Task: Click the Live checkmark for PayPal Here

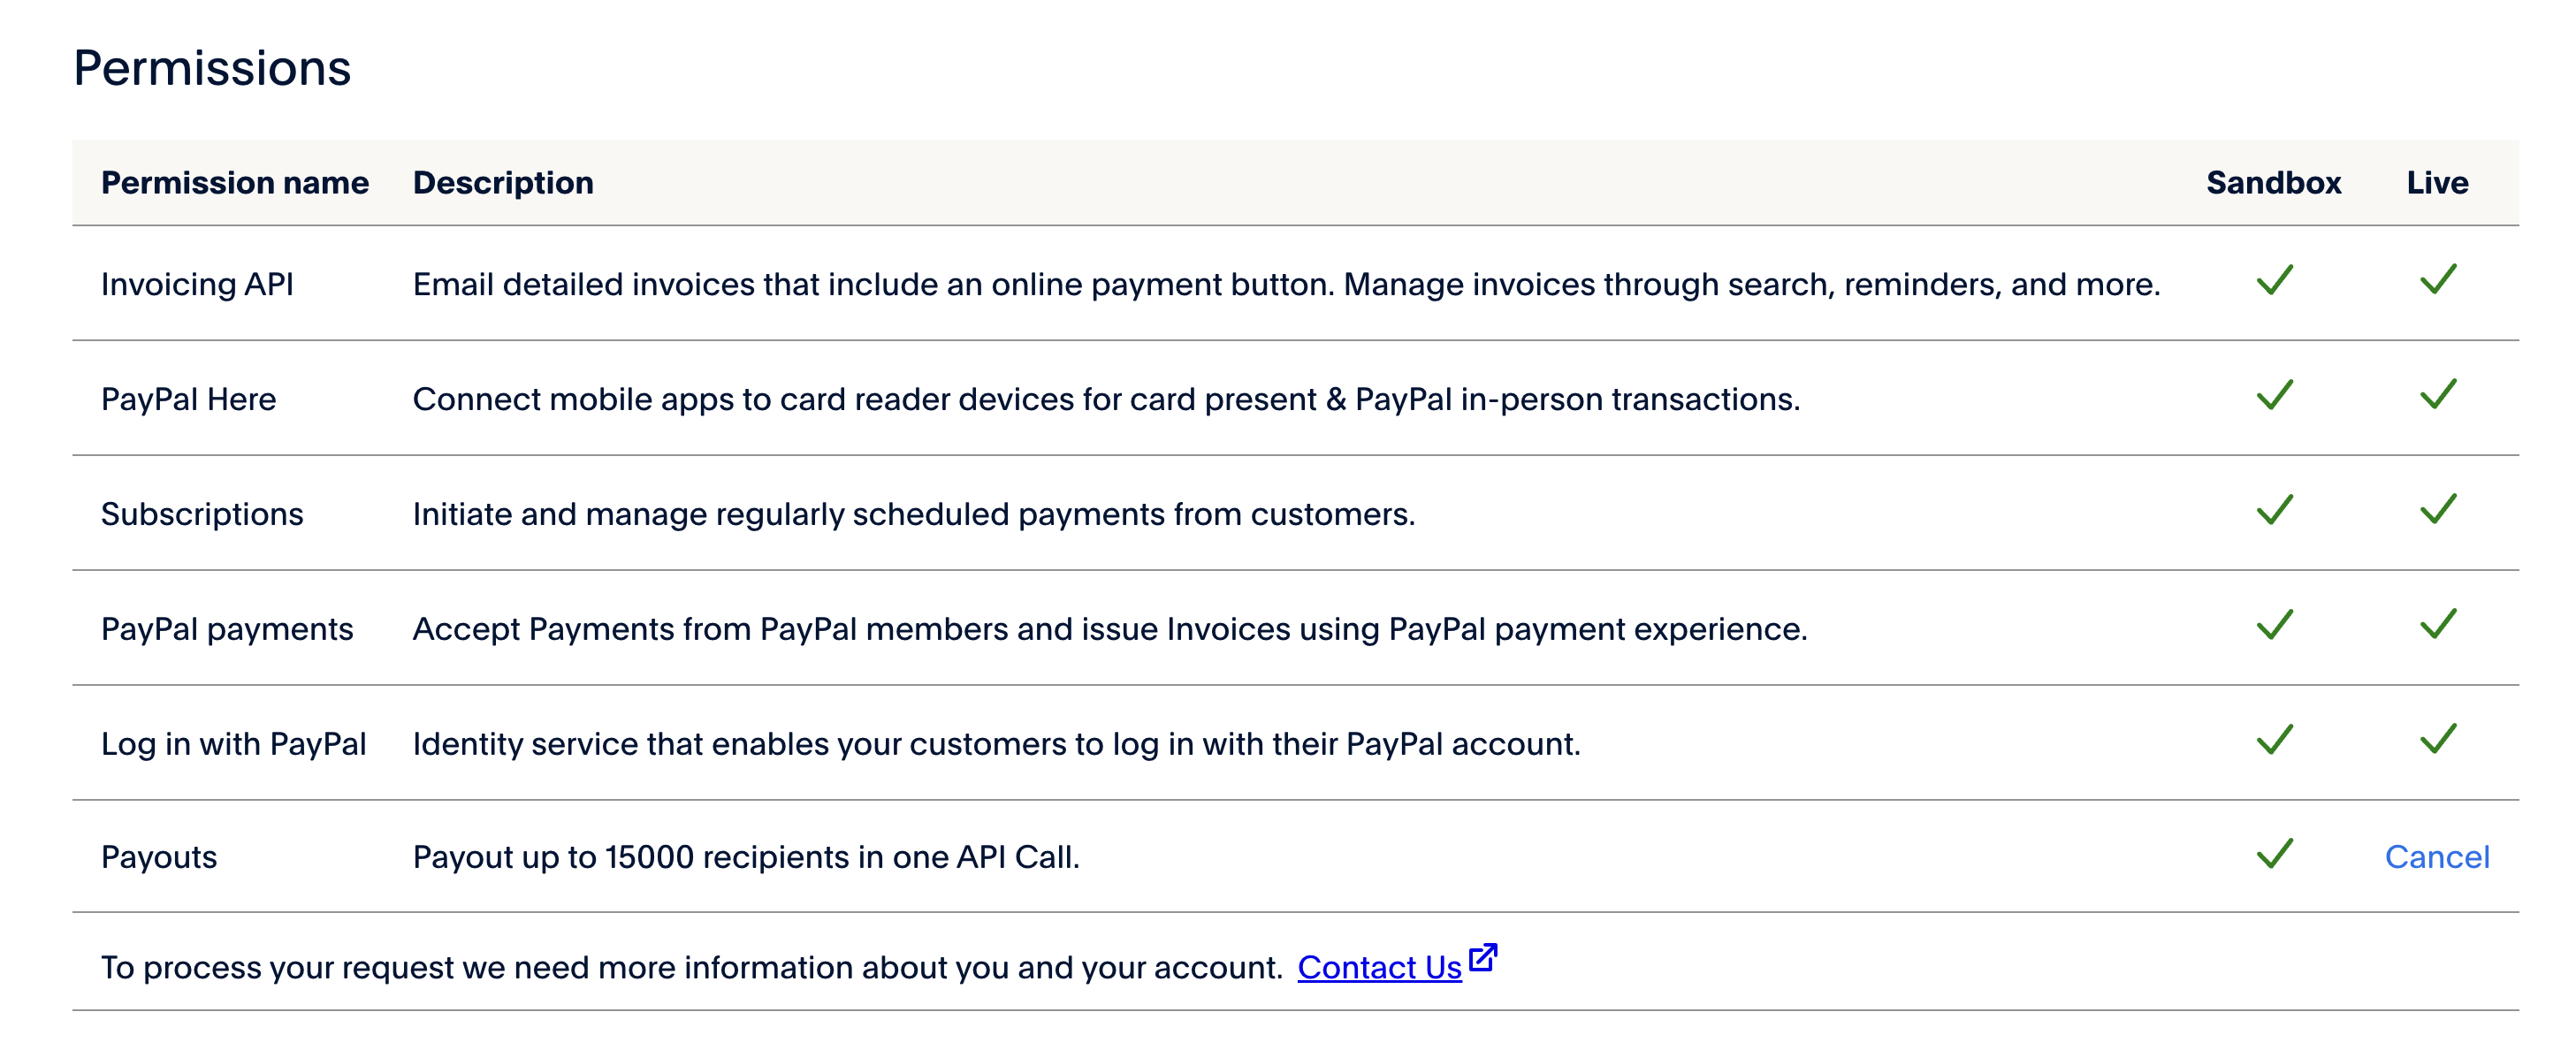Action: pyautogui.click(x=2438, y=395)
